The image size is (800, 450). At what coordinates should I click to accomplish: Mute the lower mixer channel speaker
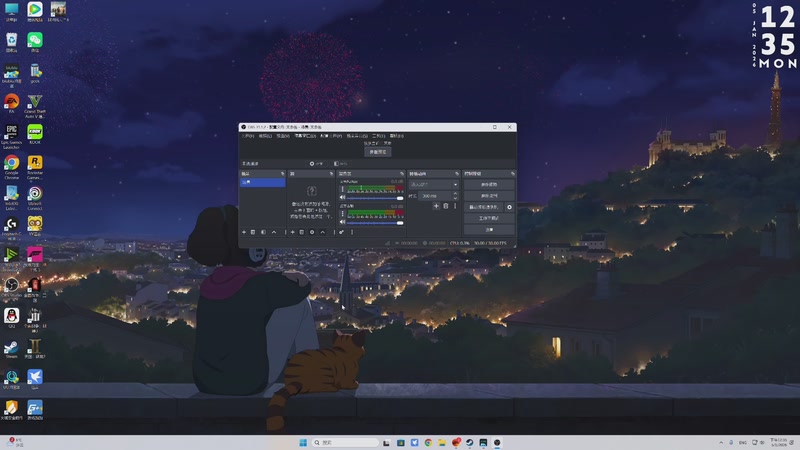pos(343,222)
